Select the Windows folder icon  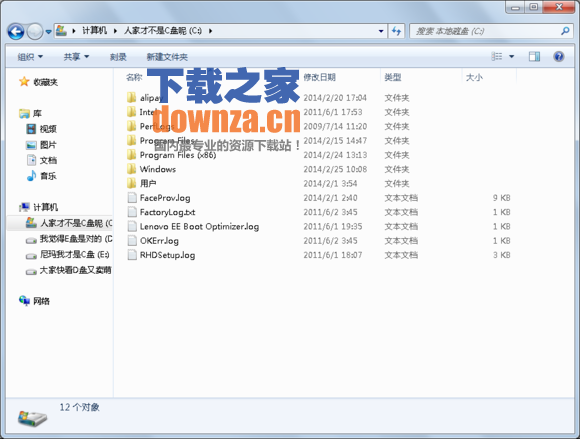point(132,169)
